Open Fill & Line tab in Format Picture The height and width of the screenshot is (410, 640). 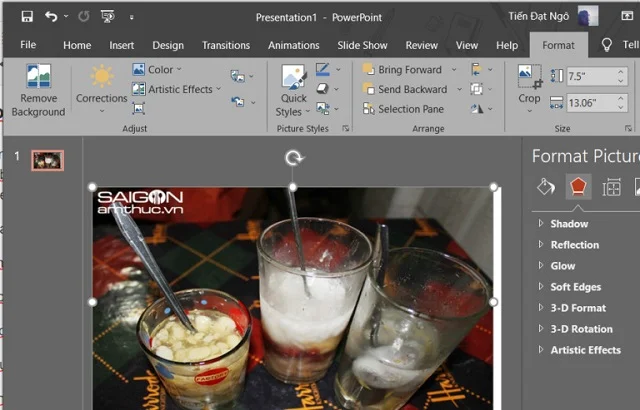click(545, 186)
